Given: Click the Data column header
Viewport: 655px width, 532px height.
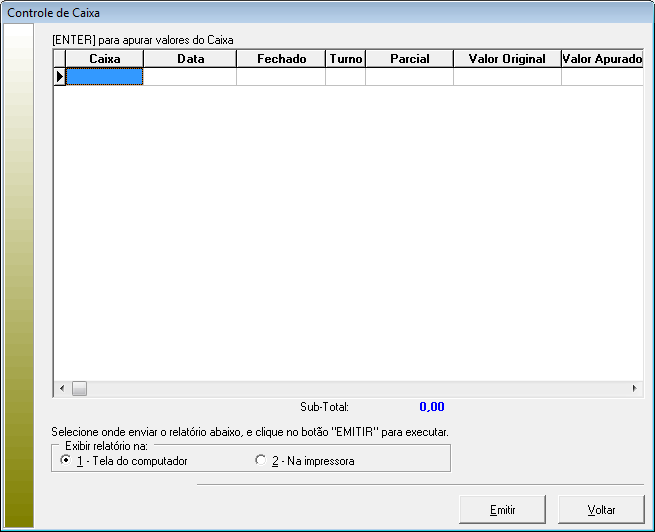Looking at the screenshot, I should 190,59.
